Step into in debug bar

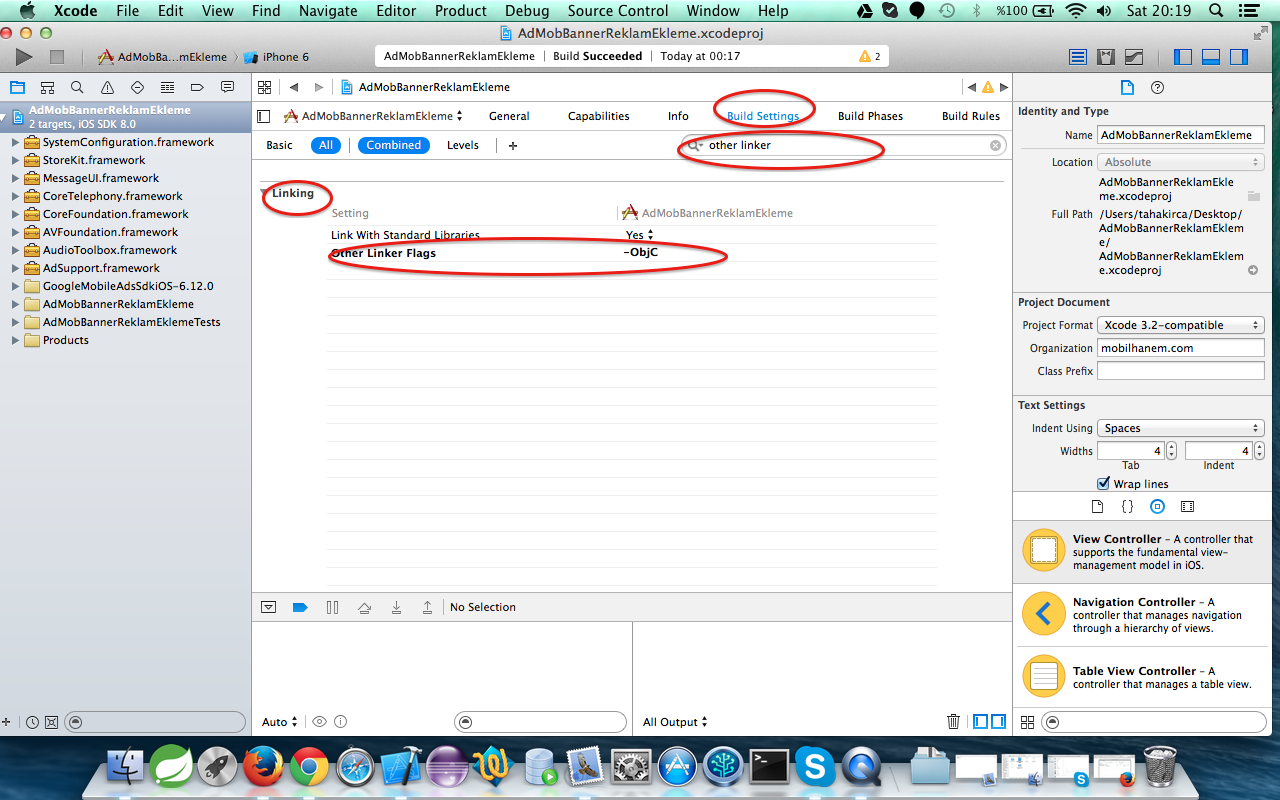tap(396, 607)
